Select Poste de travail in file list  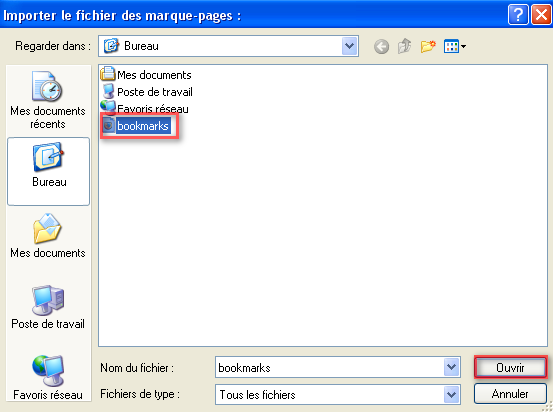[147, 92]
